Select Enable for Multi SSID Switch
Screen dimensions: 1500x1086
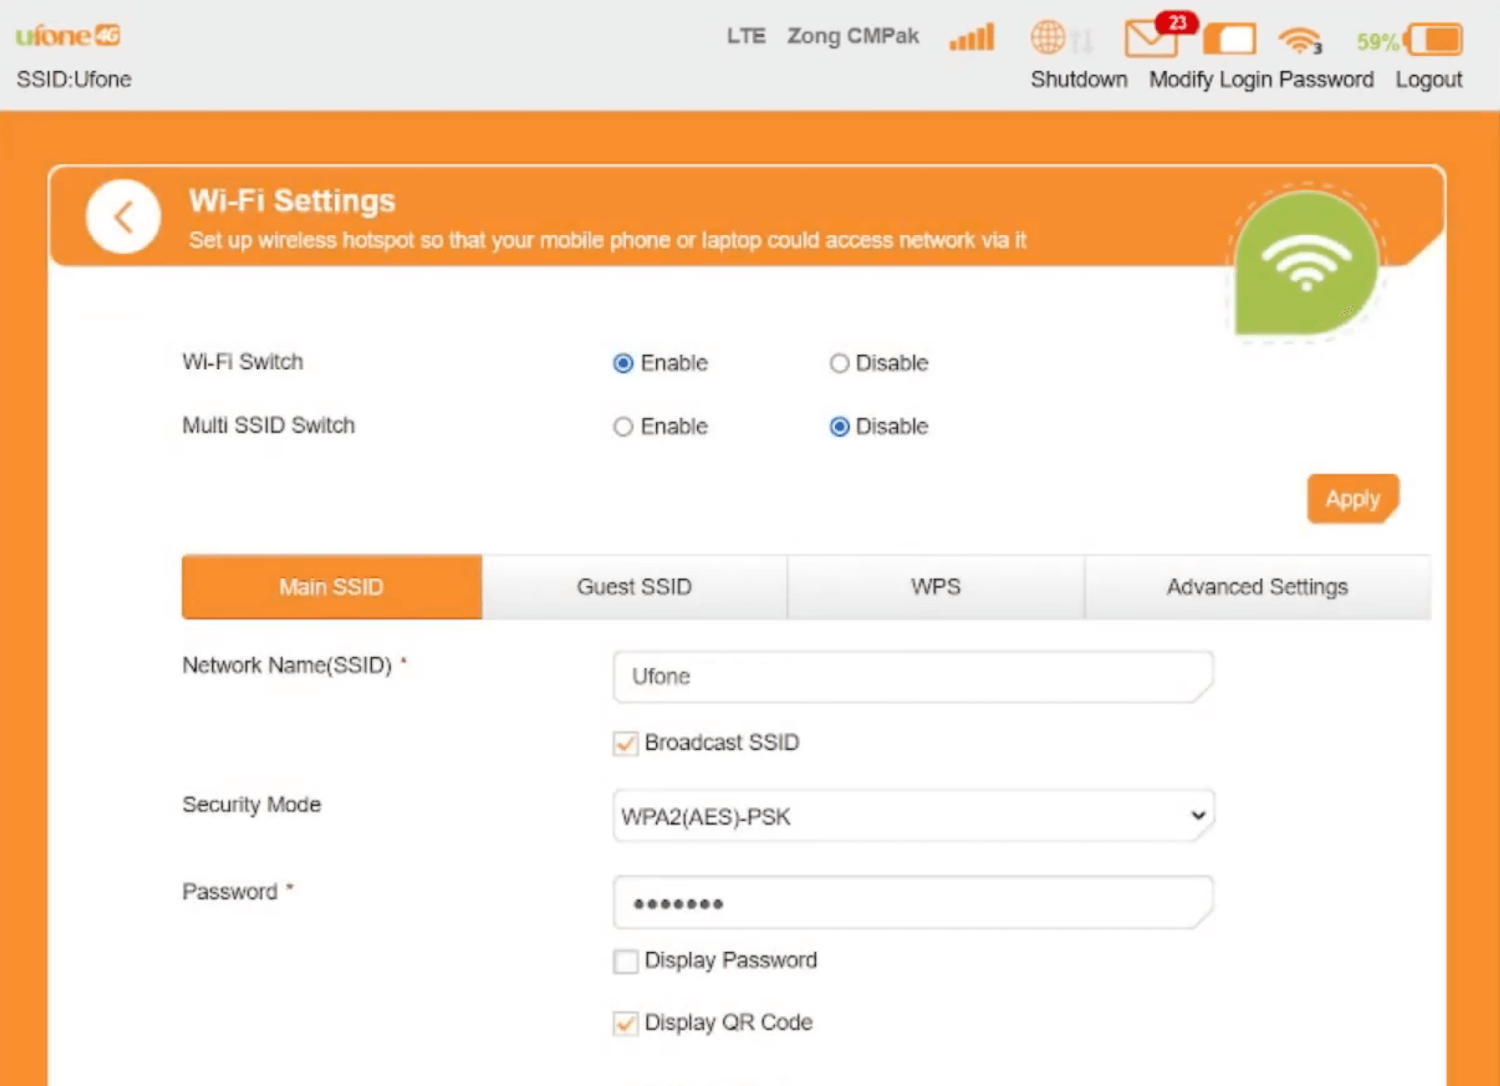coord(623,427)
